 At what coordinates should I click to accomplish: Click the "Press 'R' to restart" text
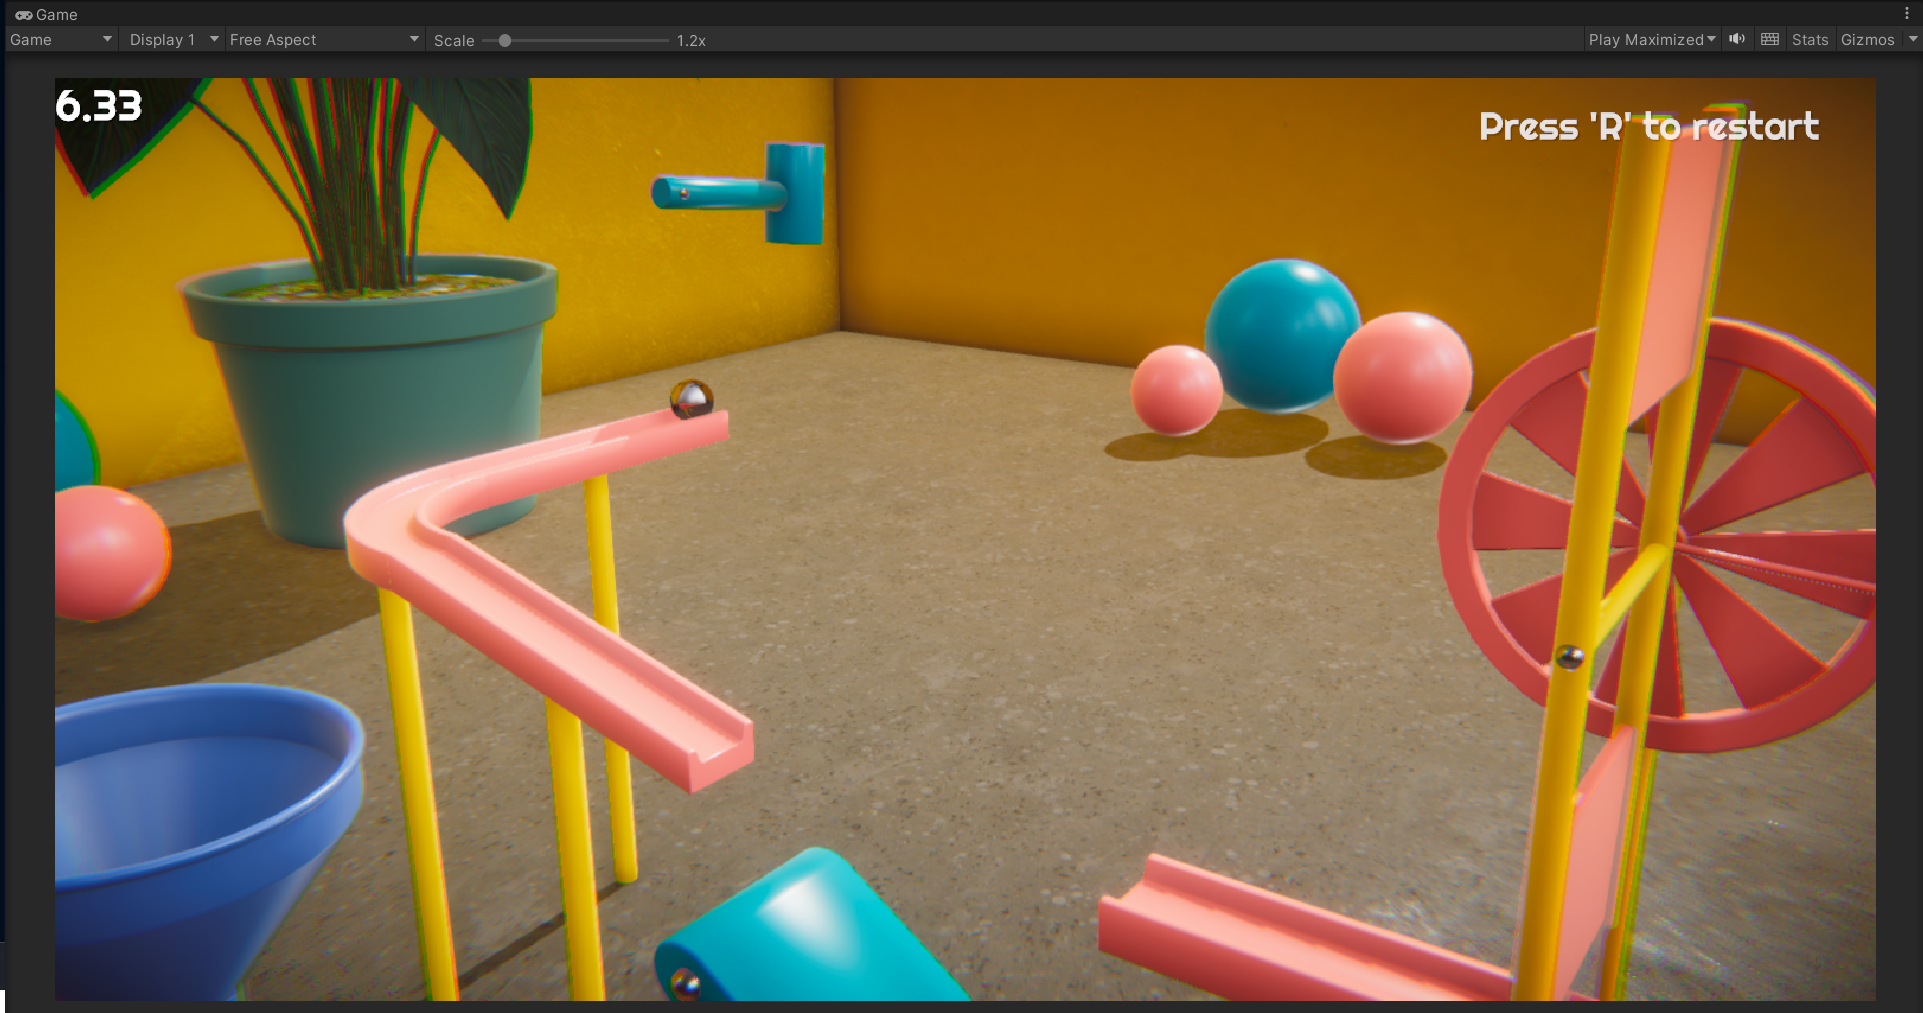coord(1648,127)
